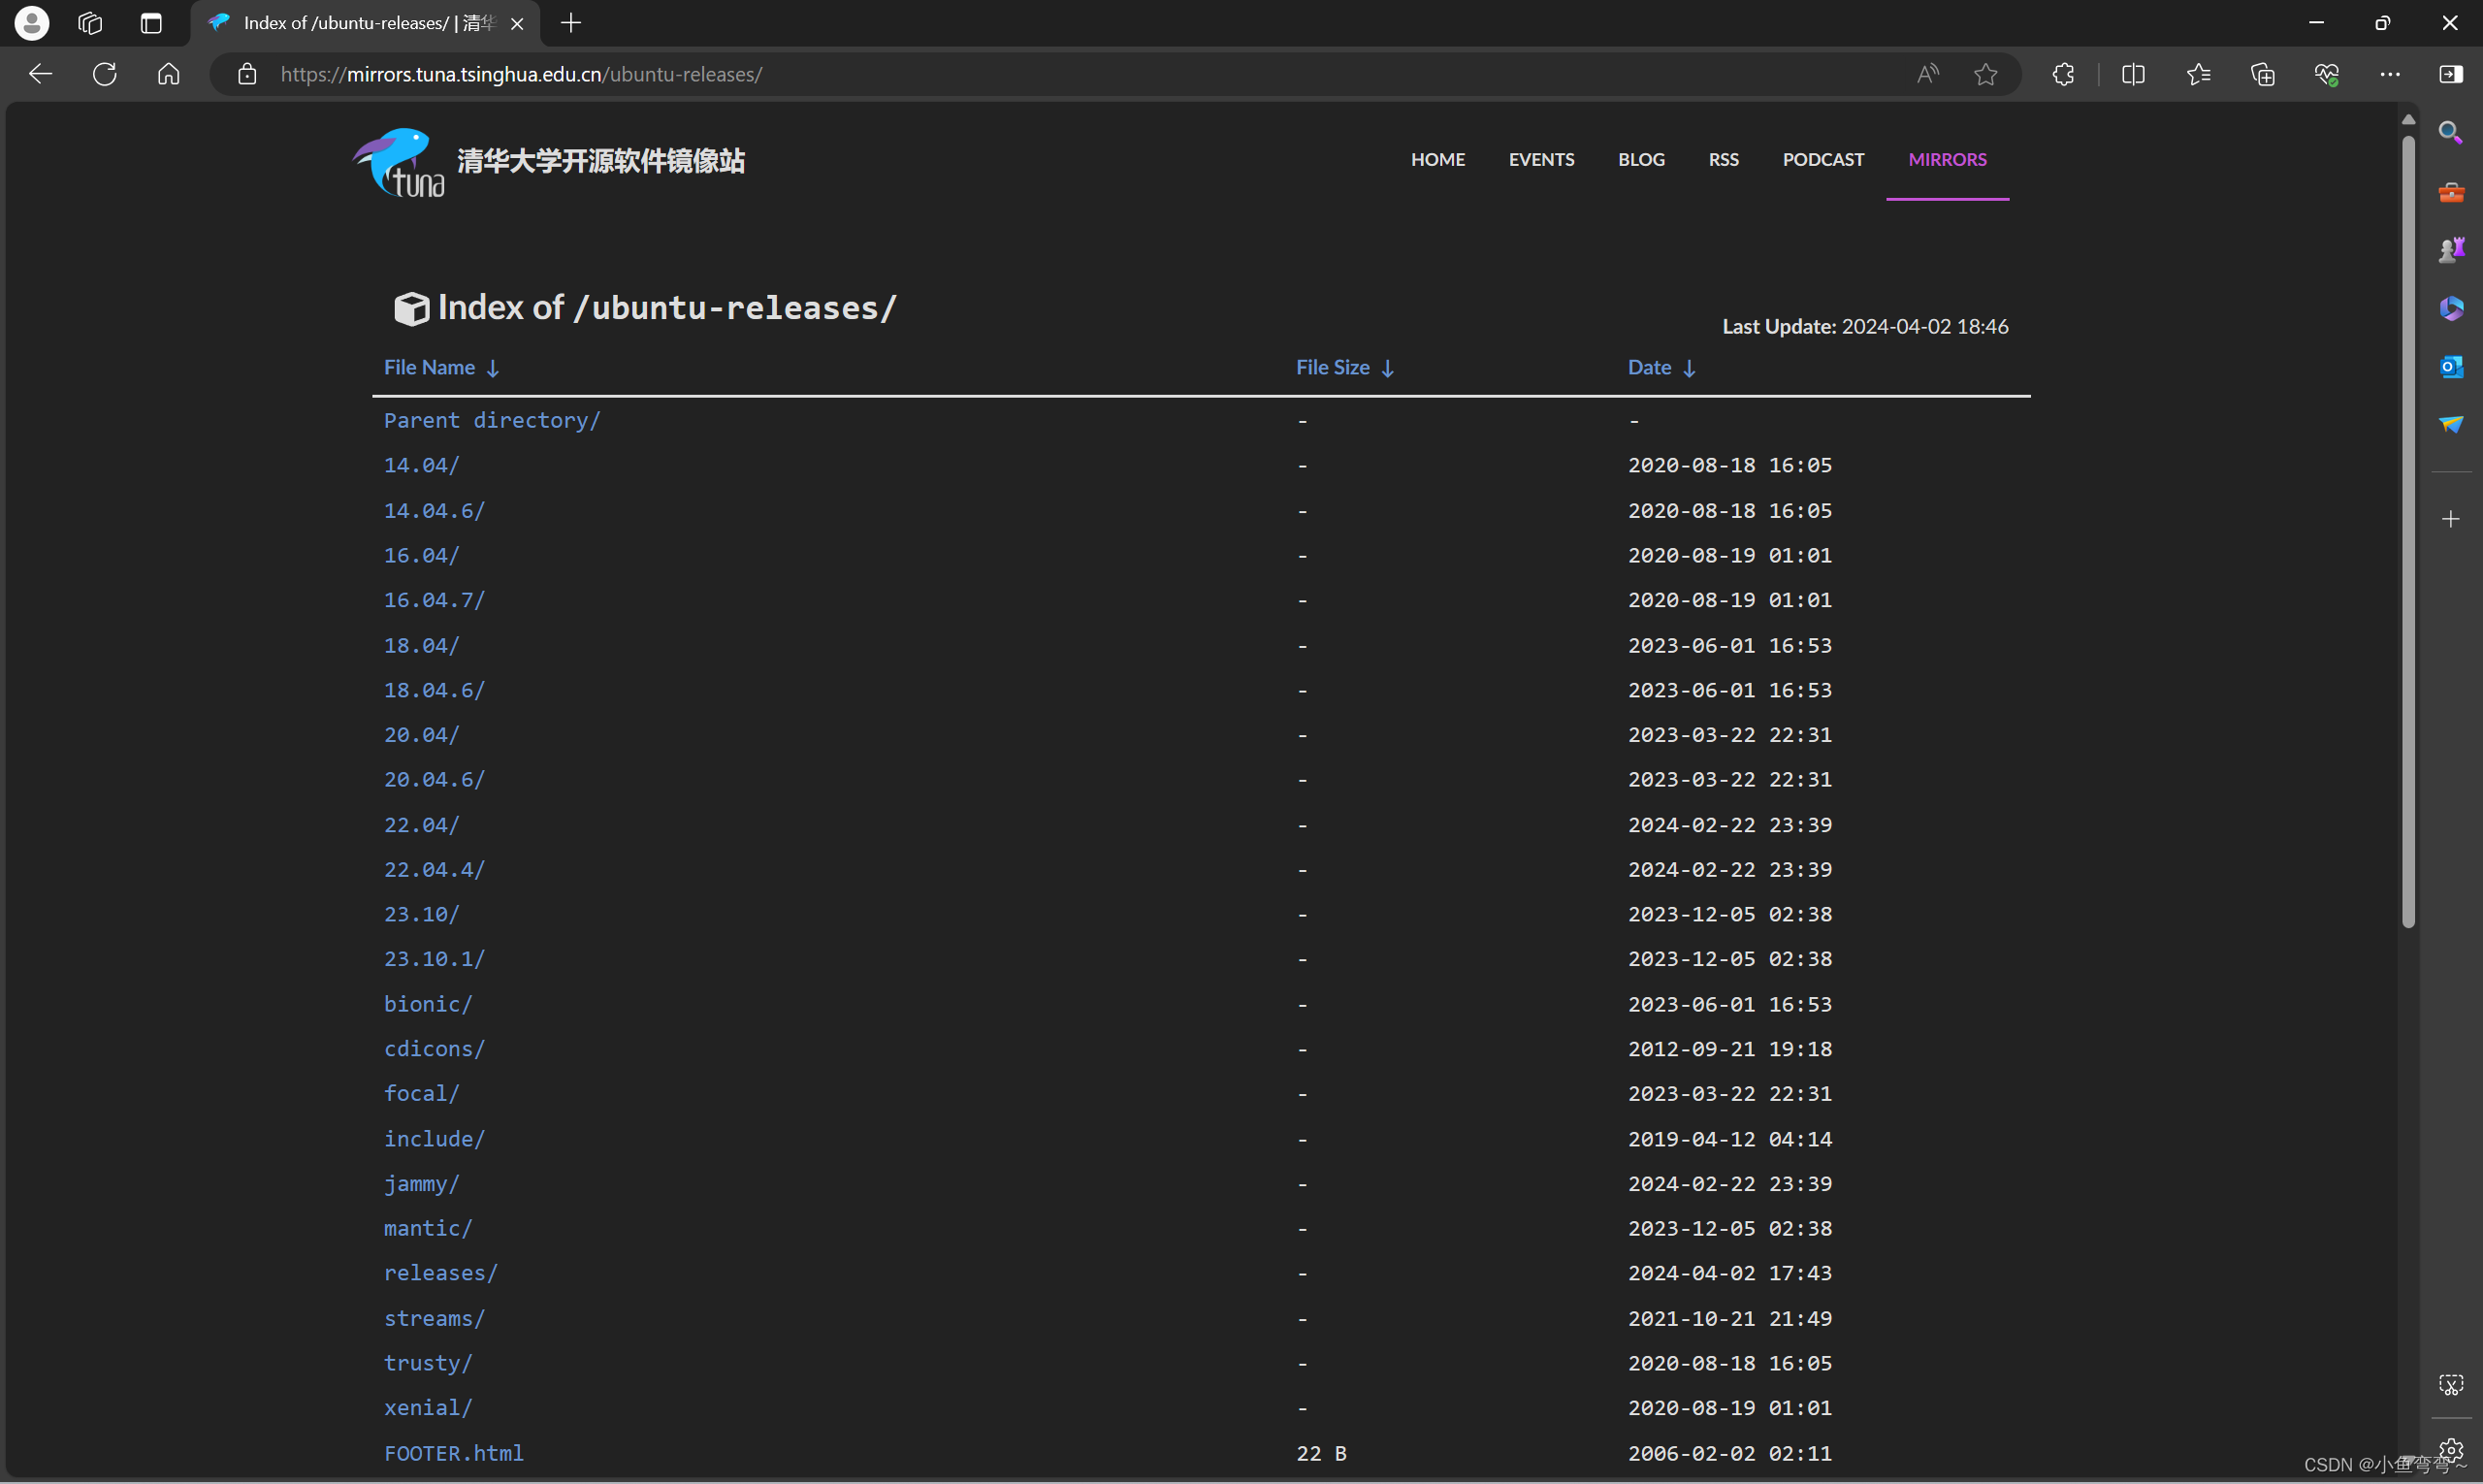Open split screen view icon
This screenshot has width=2483, height=1484.
tap(2132, 74)
